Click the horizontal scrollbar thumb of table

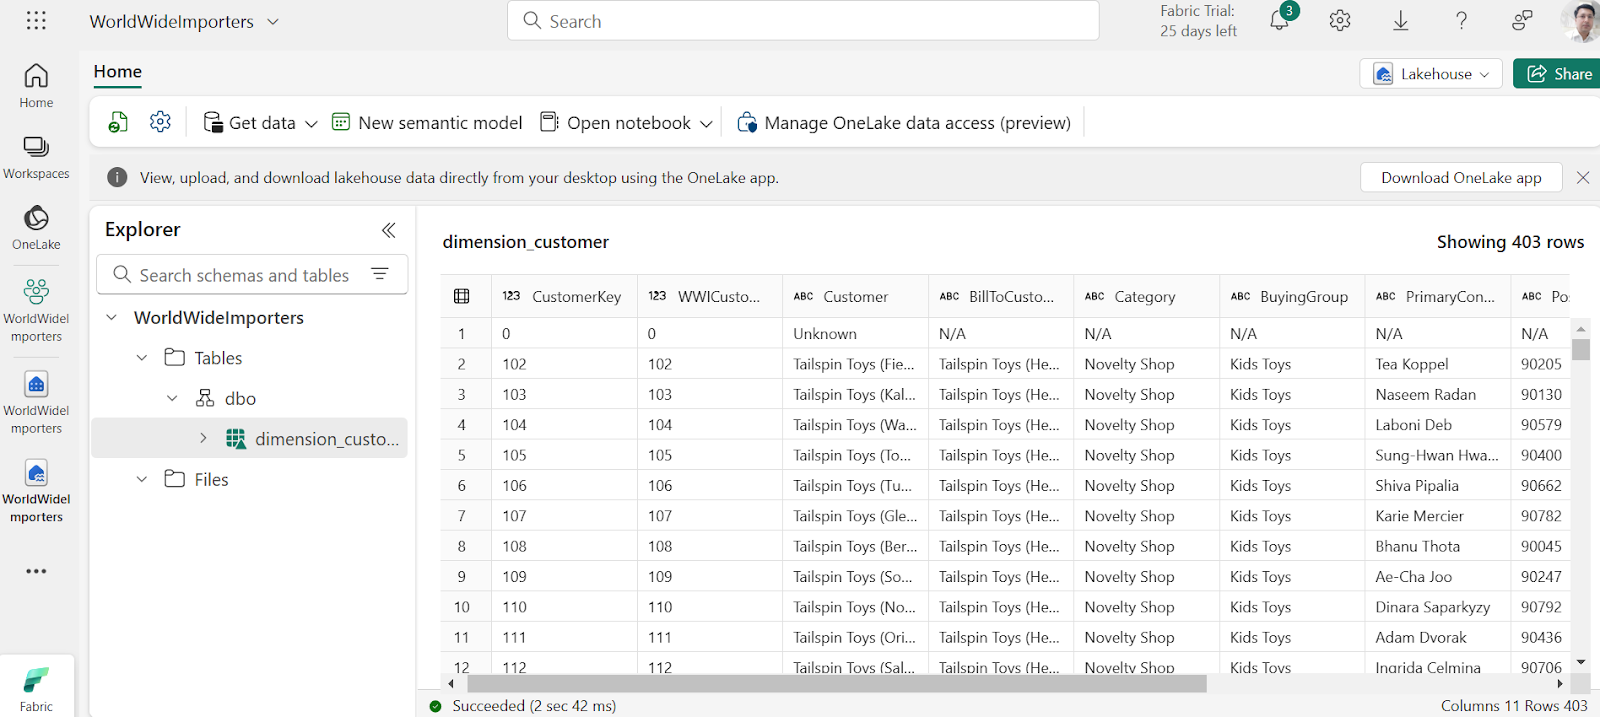tap(837, 684)
